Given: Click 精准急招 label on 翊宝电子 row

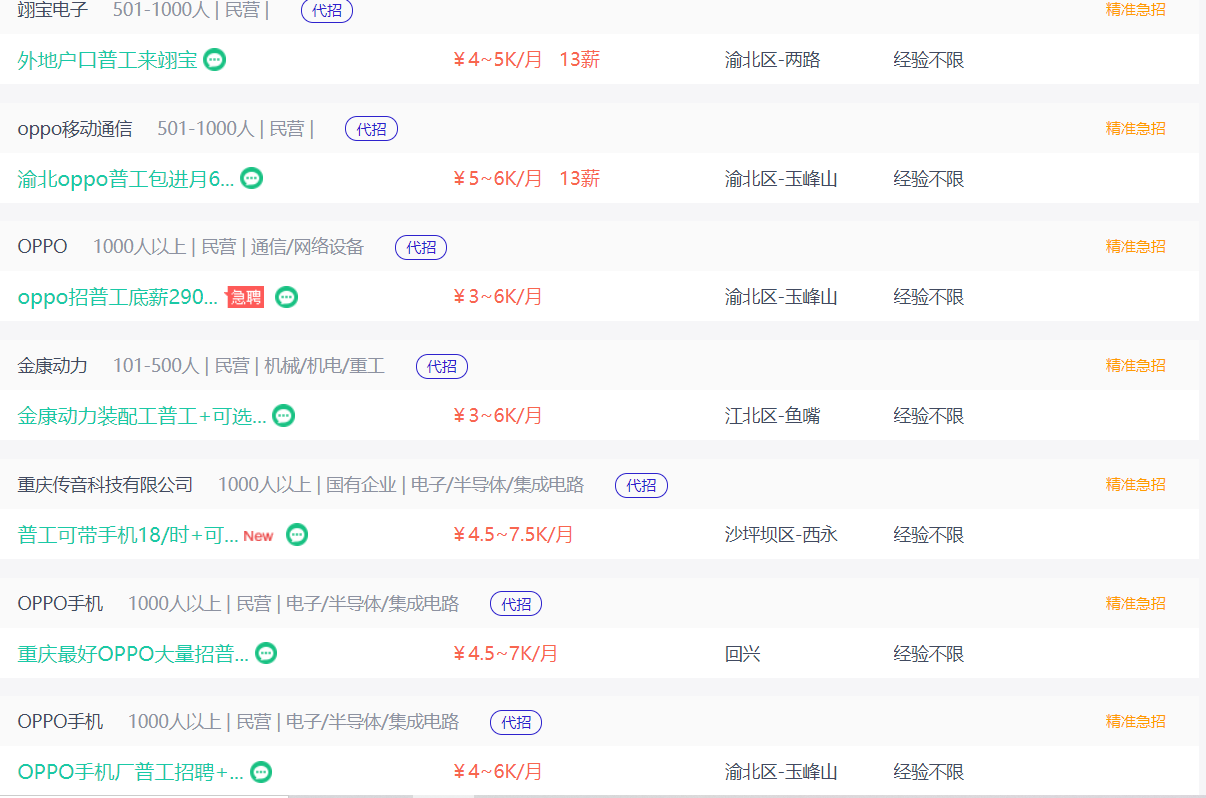Looking at the screenshot, I should 1135,10.
